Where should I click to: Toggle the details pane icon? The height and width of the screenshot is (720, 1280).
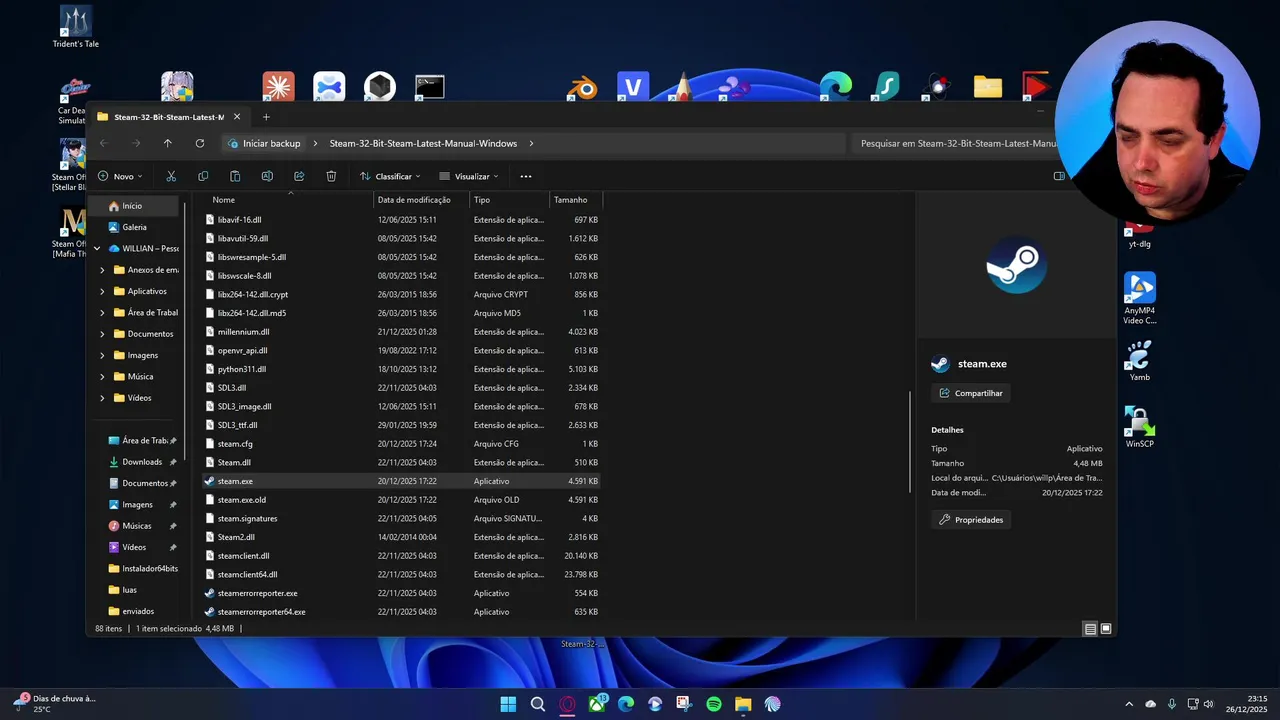1059,176
